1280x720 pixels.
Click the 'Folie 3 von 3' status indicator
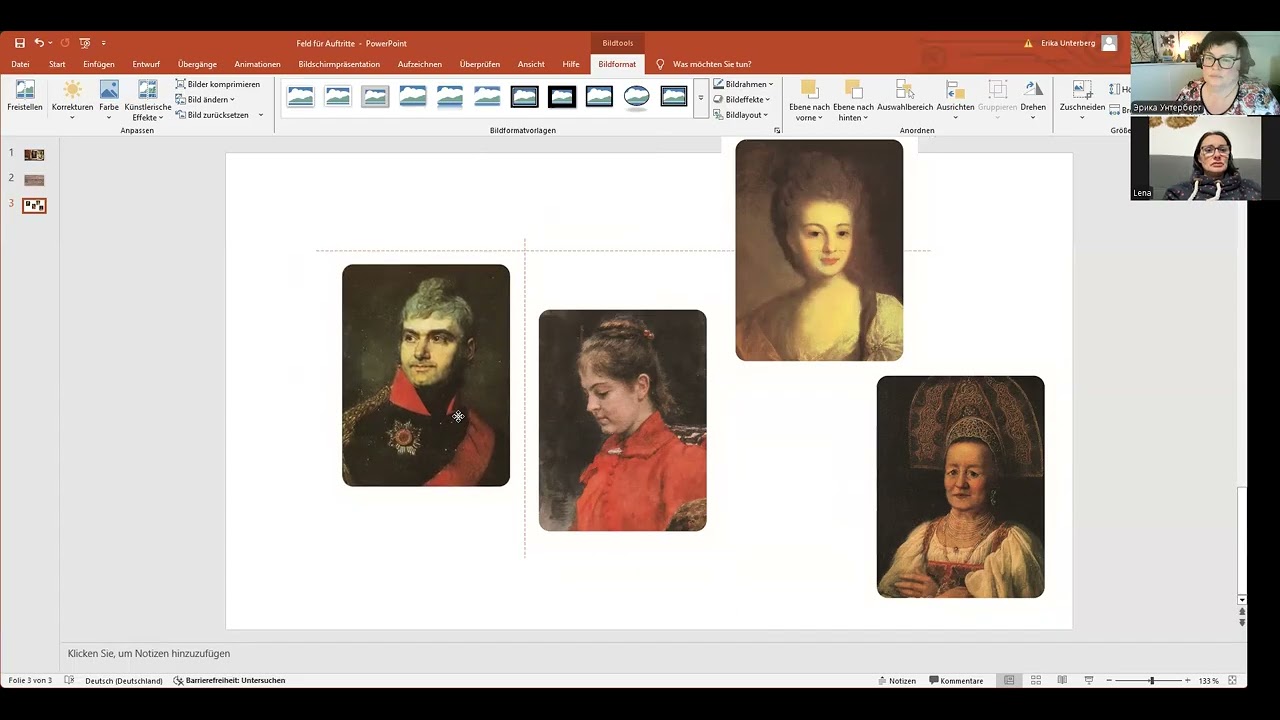click(x=30, y=681)
